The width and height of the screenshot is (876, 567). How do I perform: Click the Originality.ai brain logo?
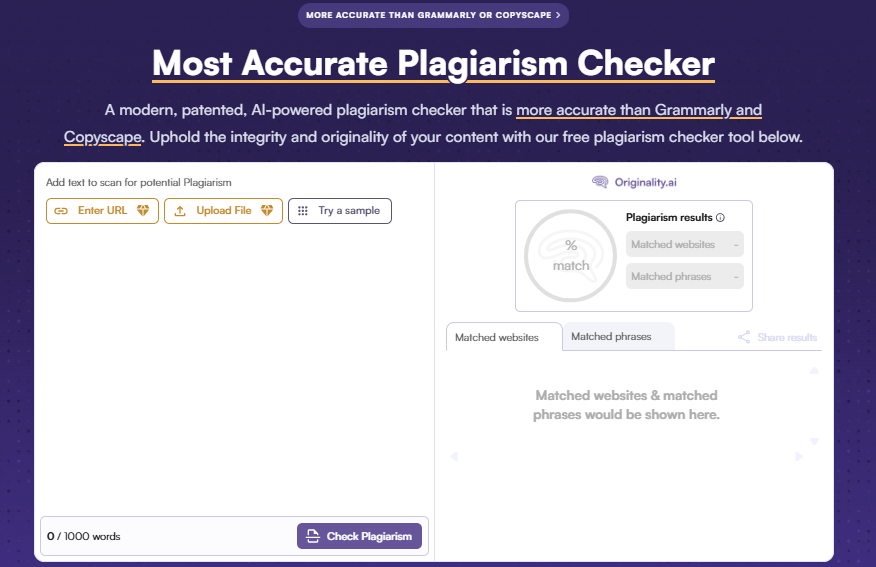pyautogui.click(x=600, y=182)
